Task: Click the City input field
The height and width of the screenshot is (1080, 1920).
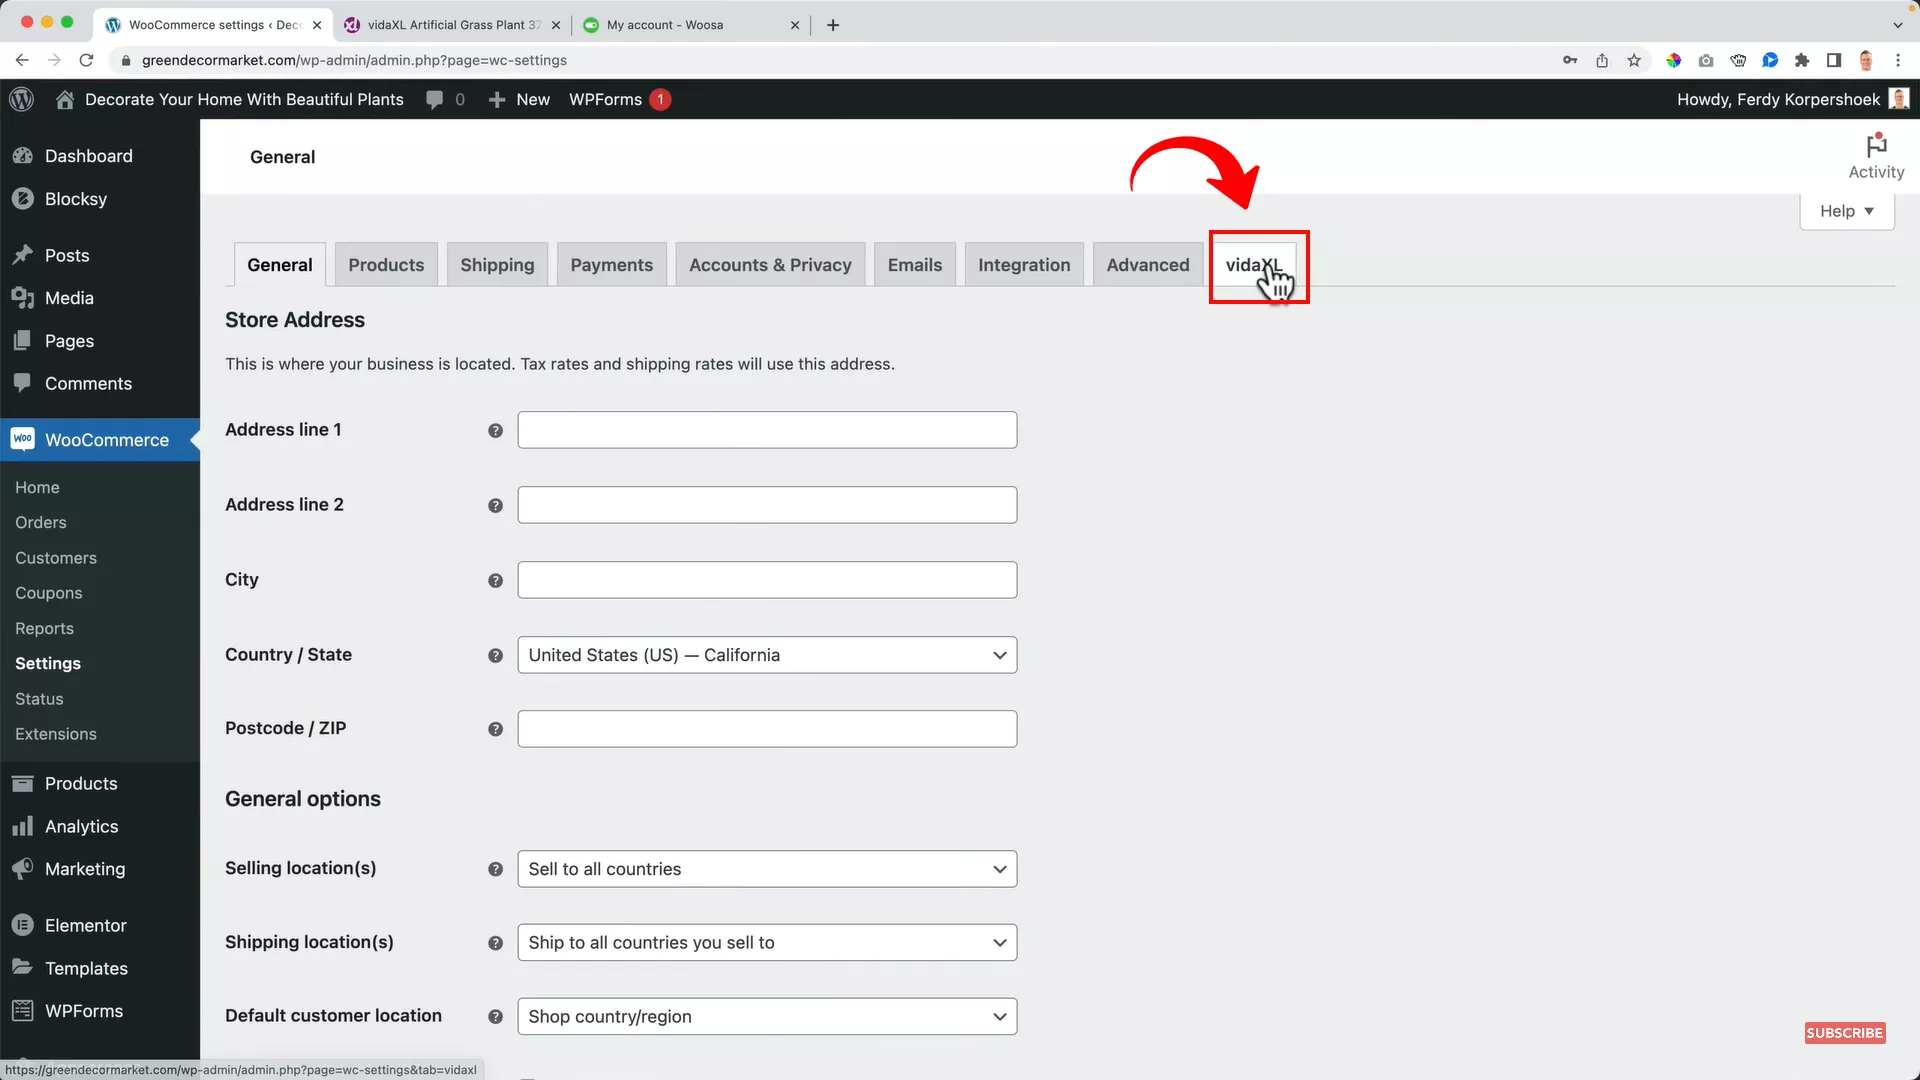Action: pos(766,579)
